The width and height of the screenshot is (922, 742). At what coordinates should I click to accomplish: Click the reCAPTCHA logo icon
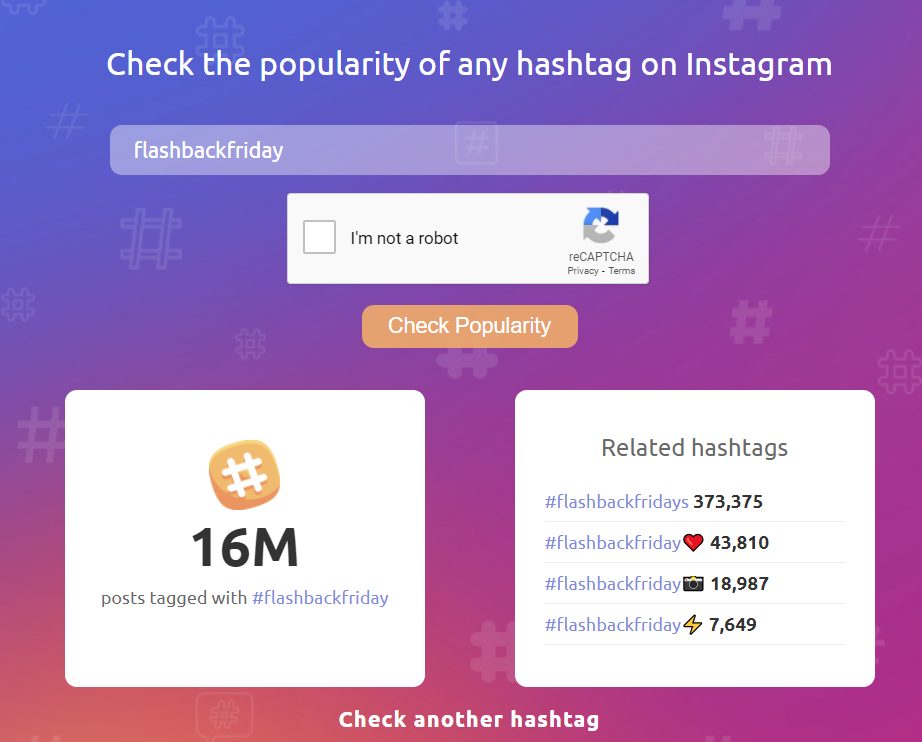[601, 225]
